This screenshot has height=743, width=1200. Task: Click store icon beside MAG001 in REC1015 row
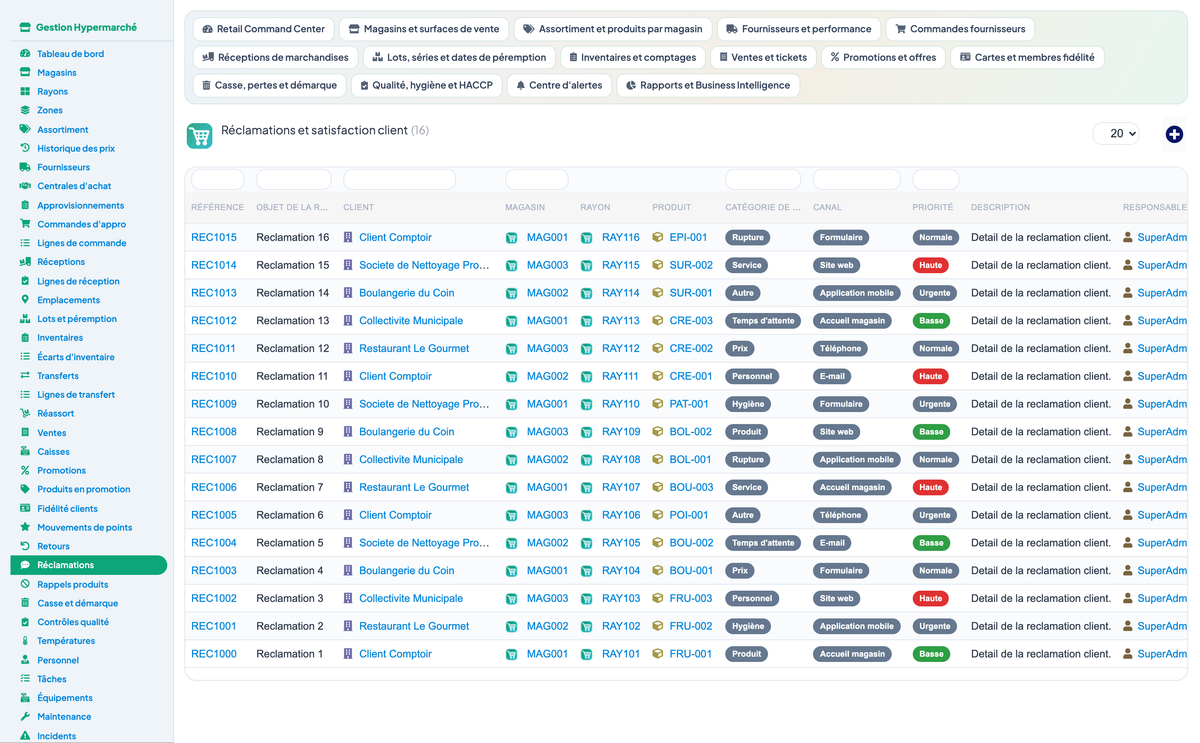coord(512,238)
